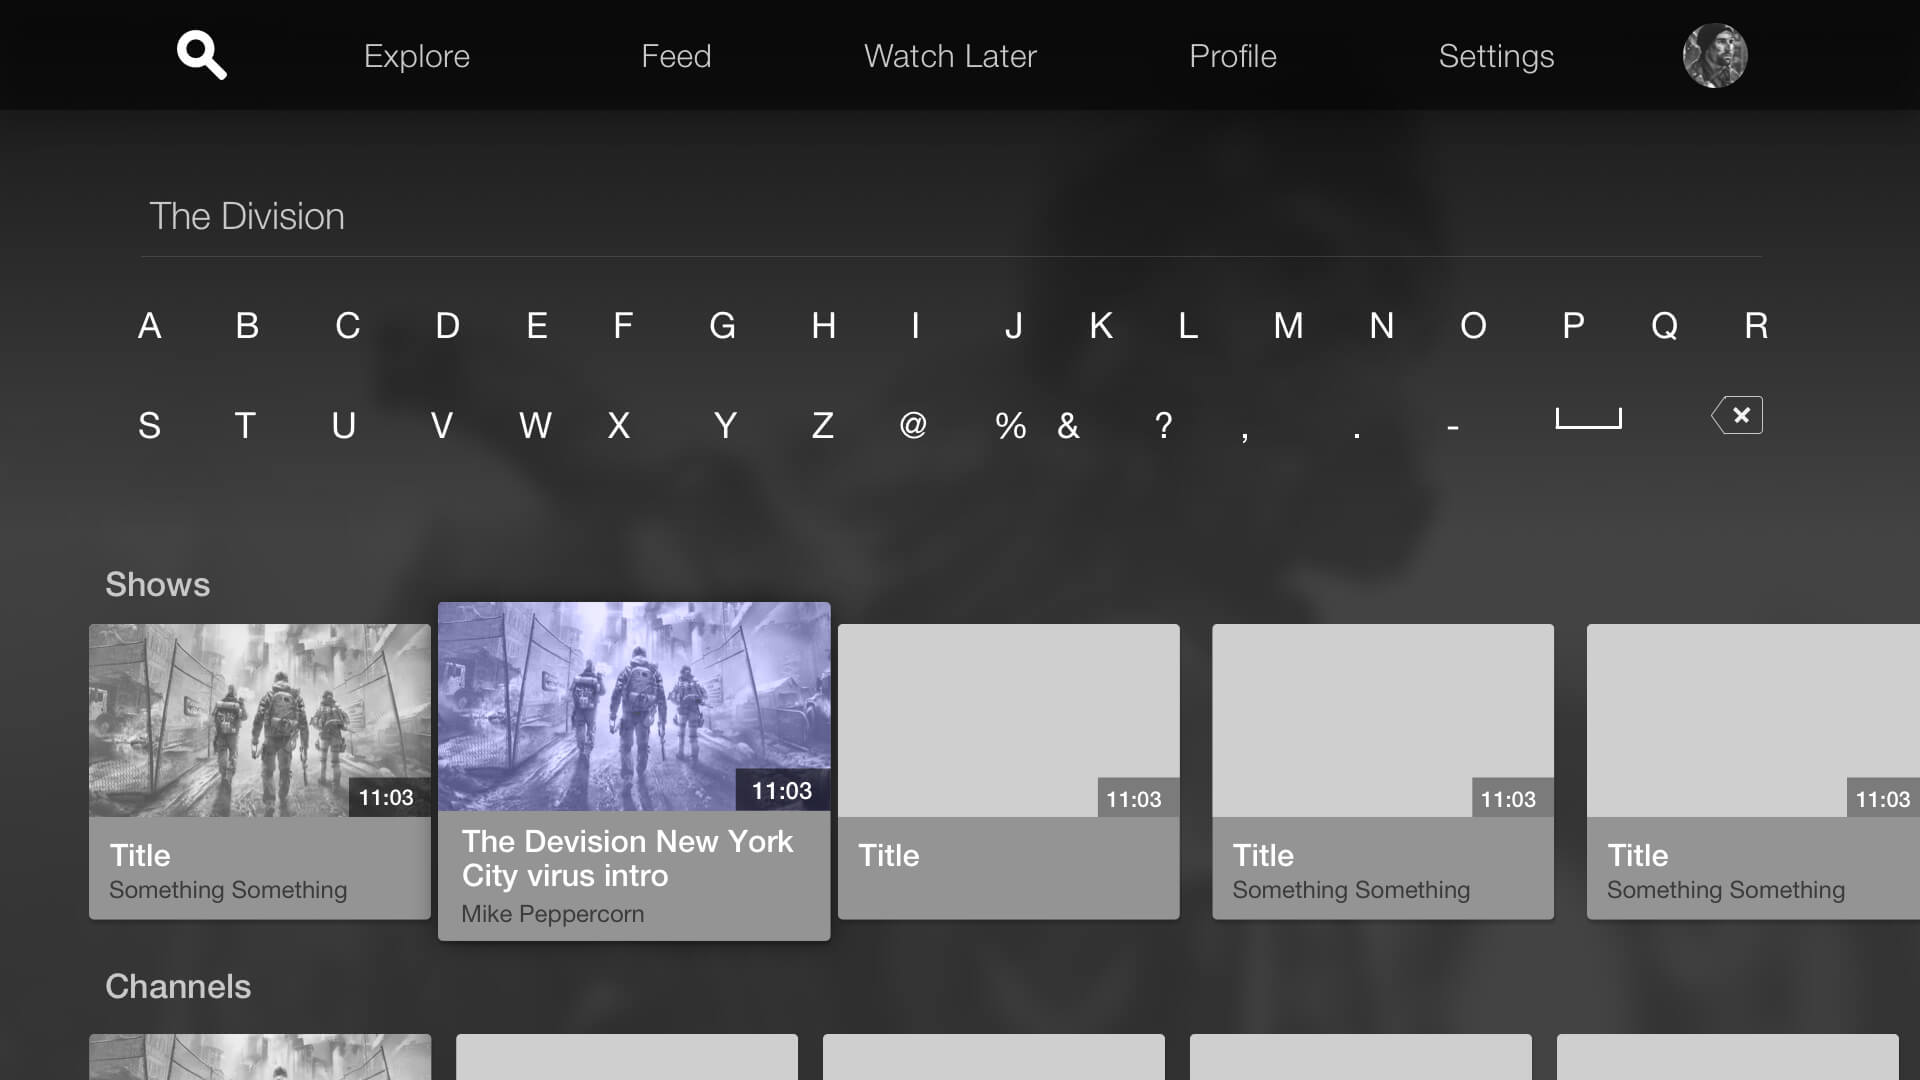Choose the letter Z key

click(822, 426)
